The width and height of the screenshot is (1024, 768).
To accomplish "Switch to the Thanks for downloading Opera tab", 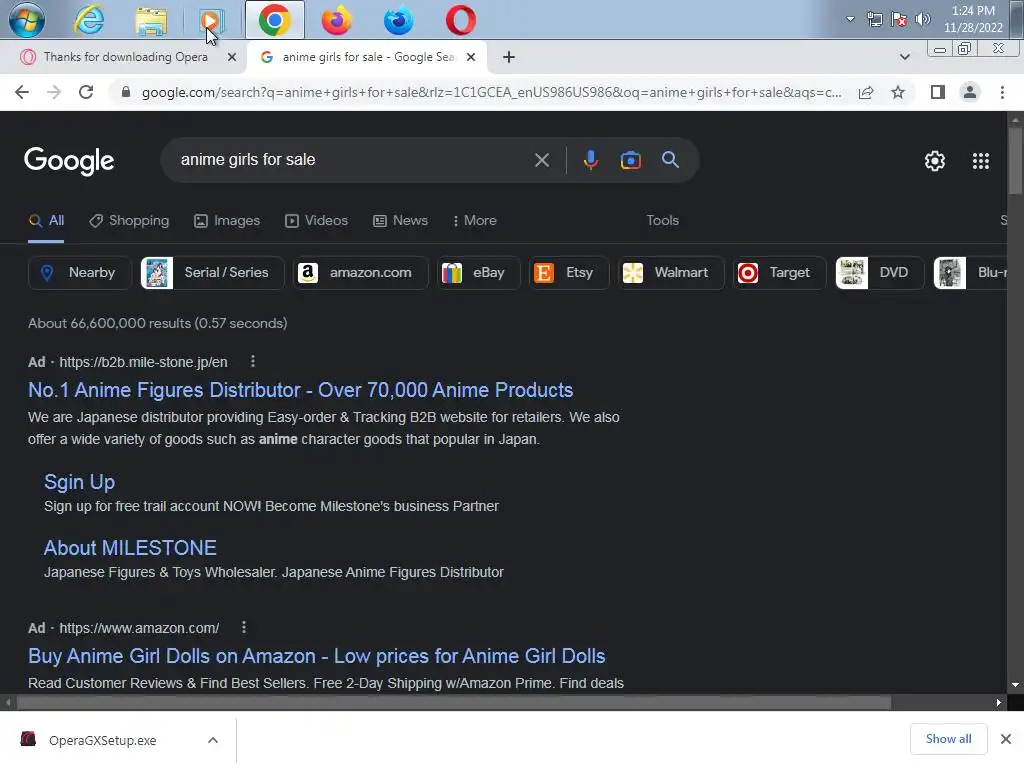I will 125,57.
